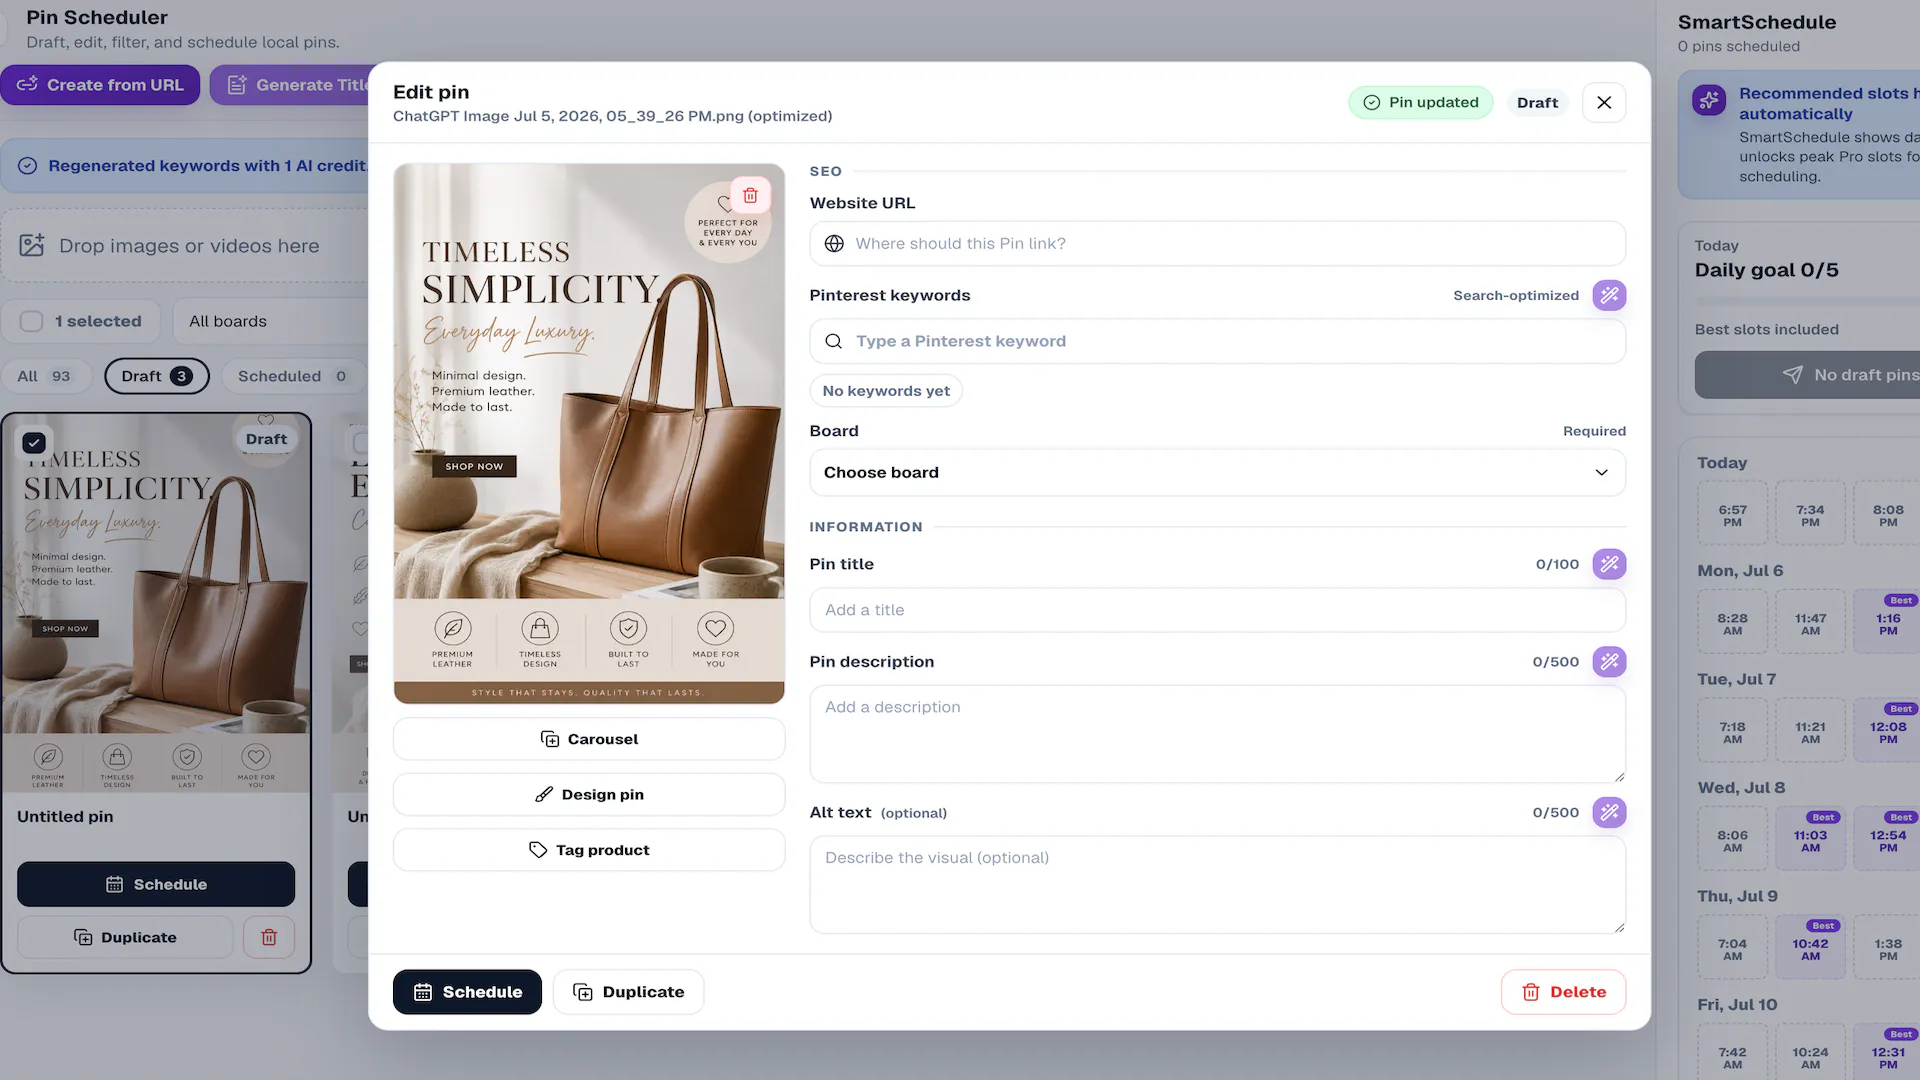Viewport: 1920px width, 1080px height.
Task: Toggle the 1 selected checkbox
Action: (32, 321)
